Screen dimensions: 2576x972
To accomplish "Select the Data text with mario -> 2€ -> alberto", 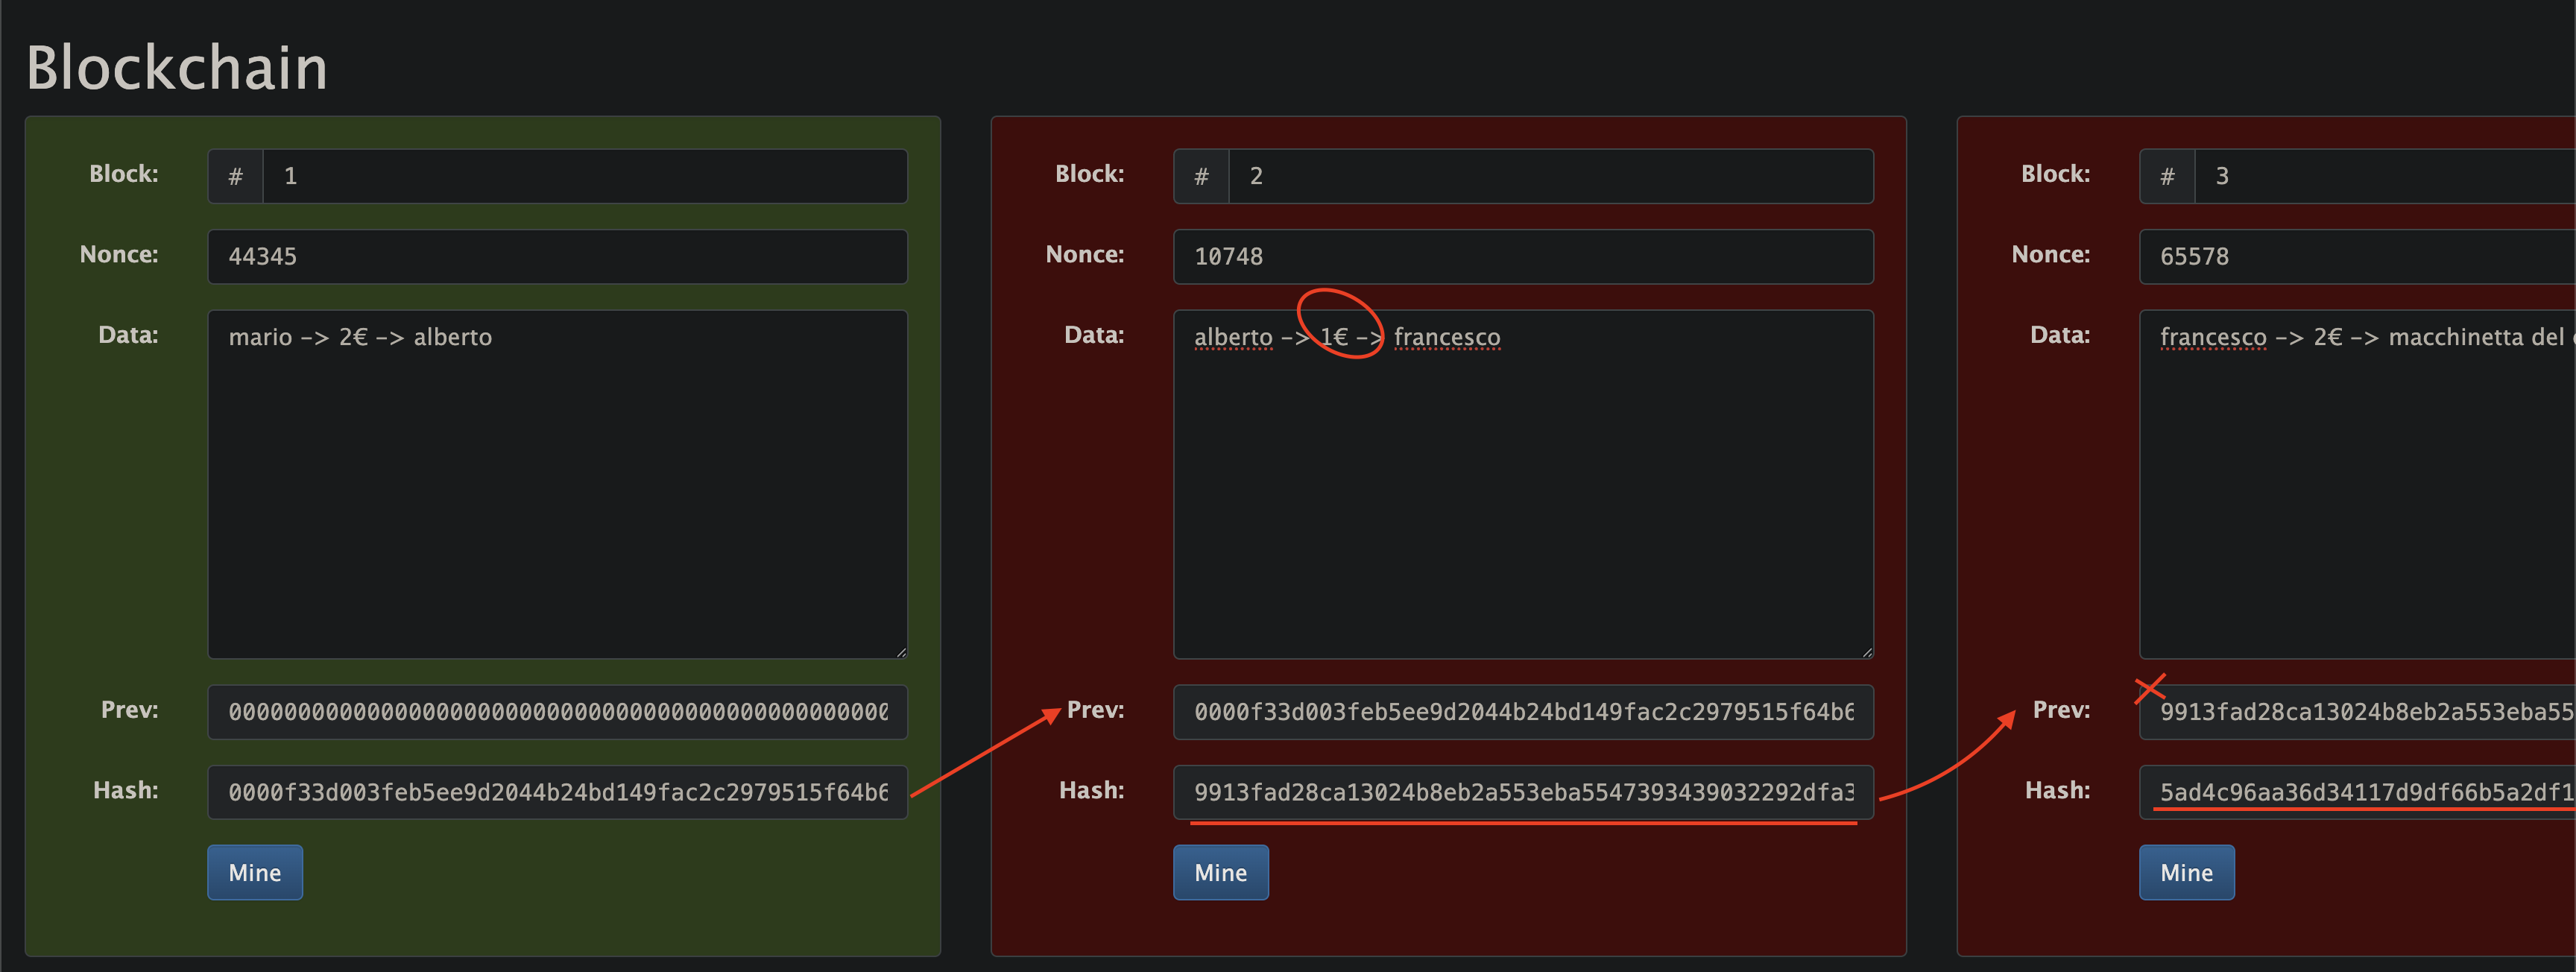I will click(557, 485).
